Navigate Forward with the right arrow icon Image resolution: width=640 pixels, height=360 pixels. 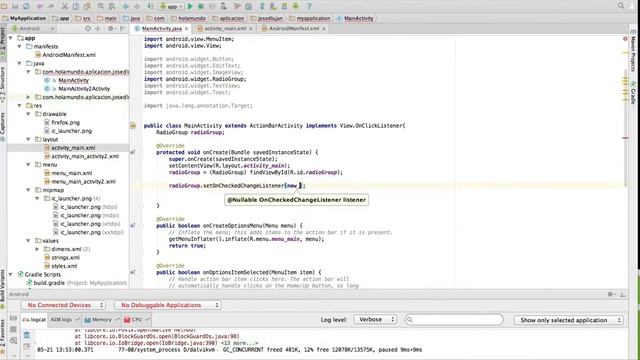click(137, 6)
